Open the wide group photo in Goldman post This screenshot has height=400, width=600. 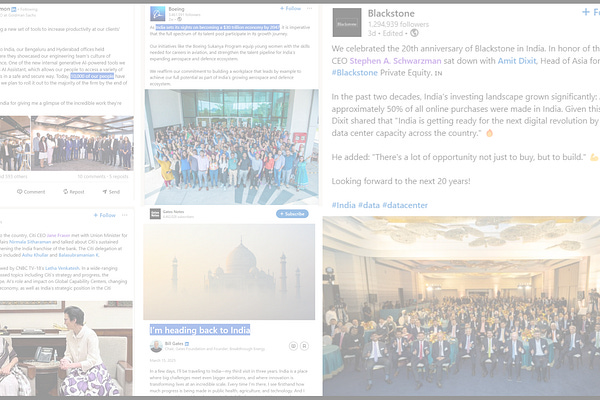click(82, 143)
